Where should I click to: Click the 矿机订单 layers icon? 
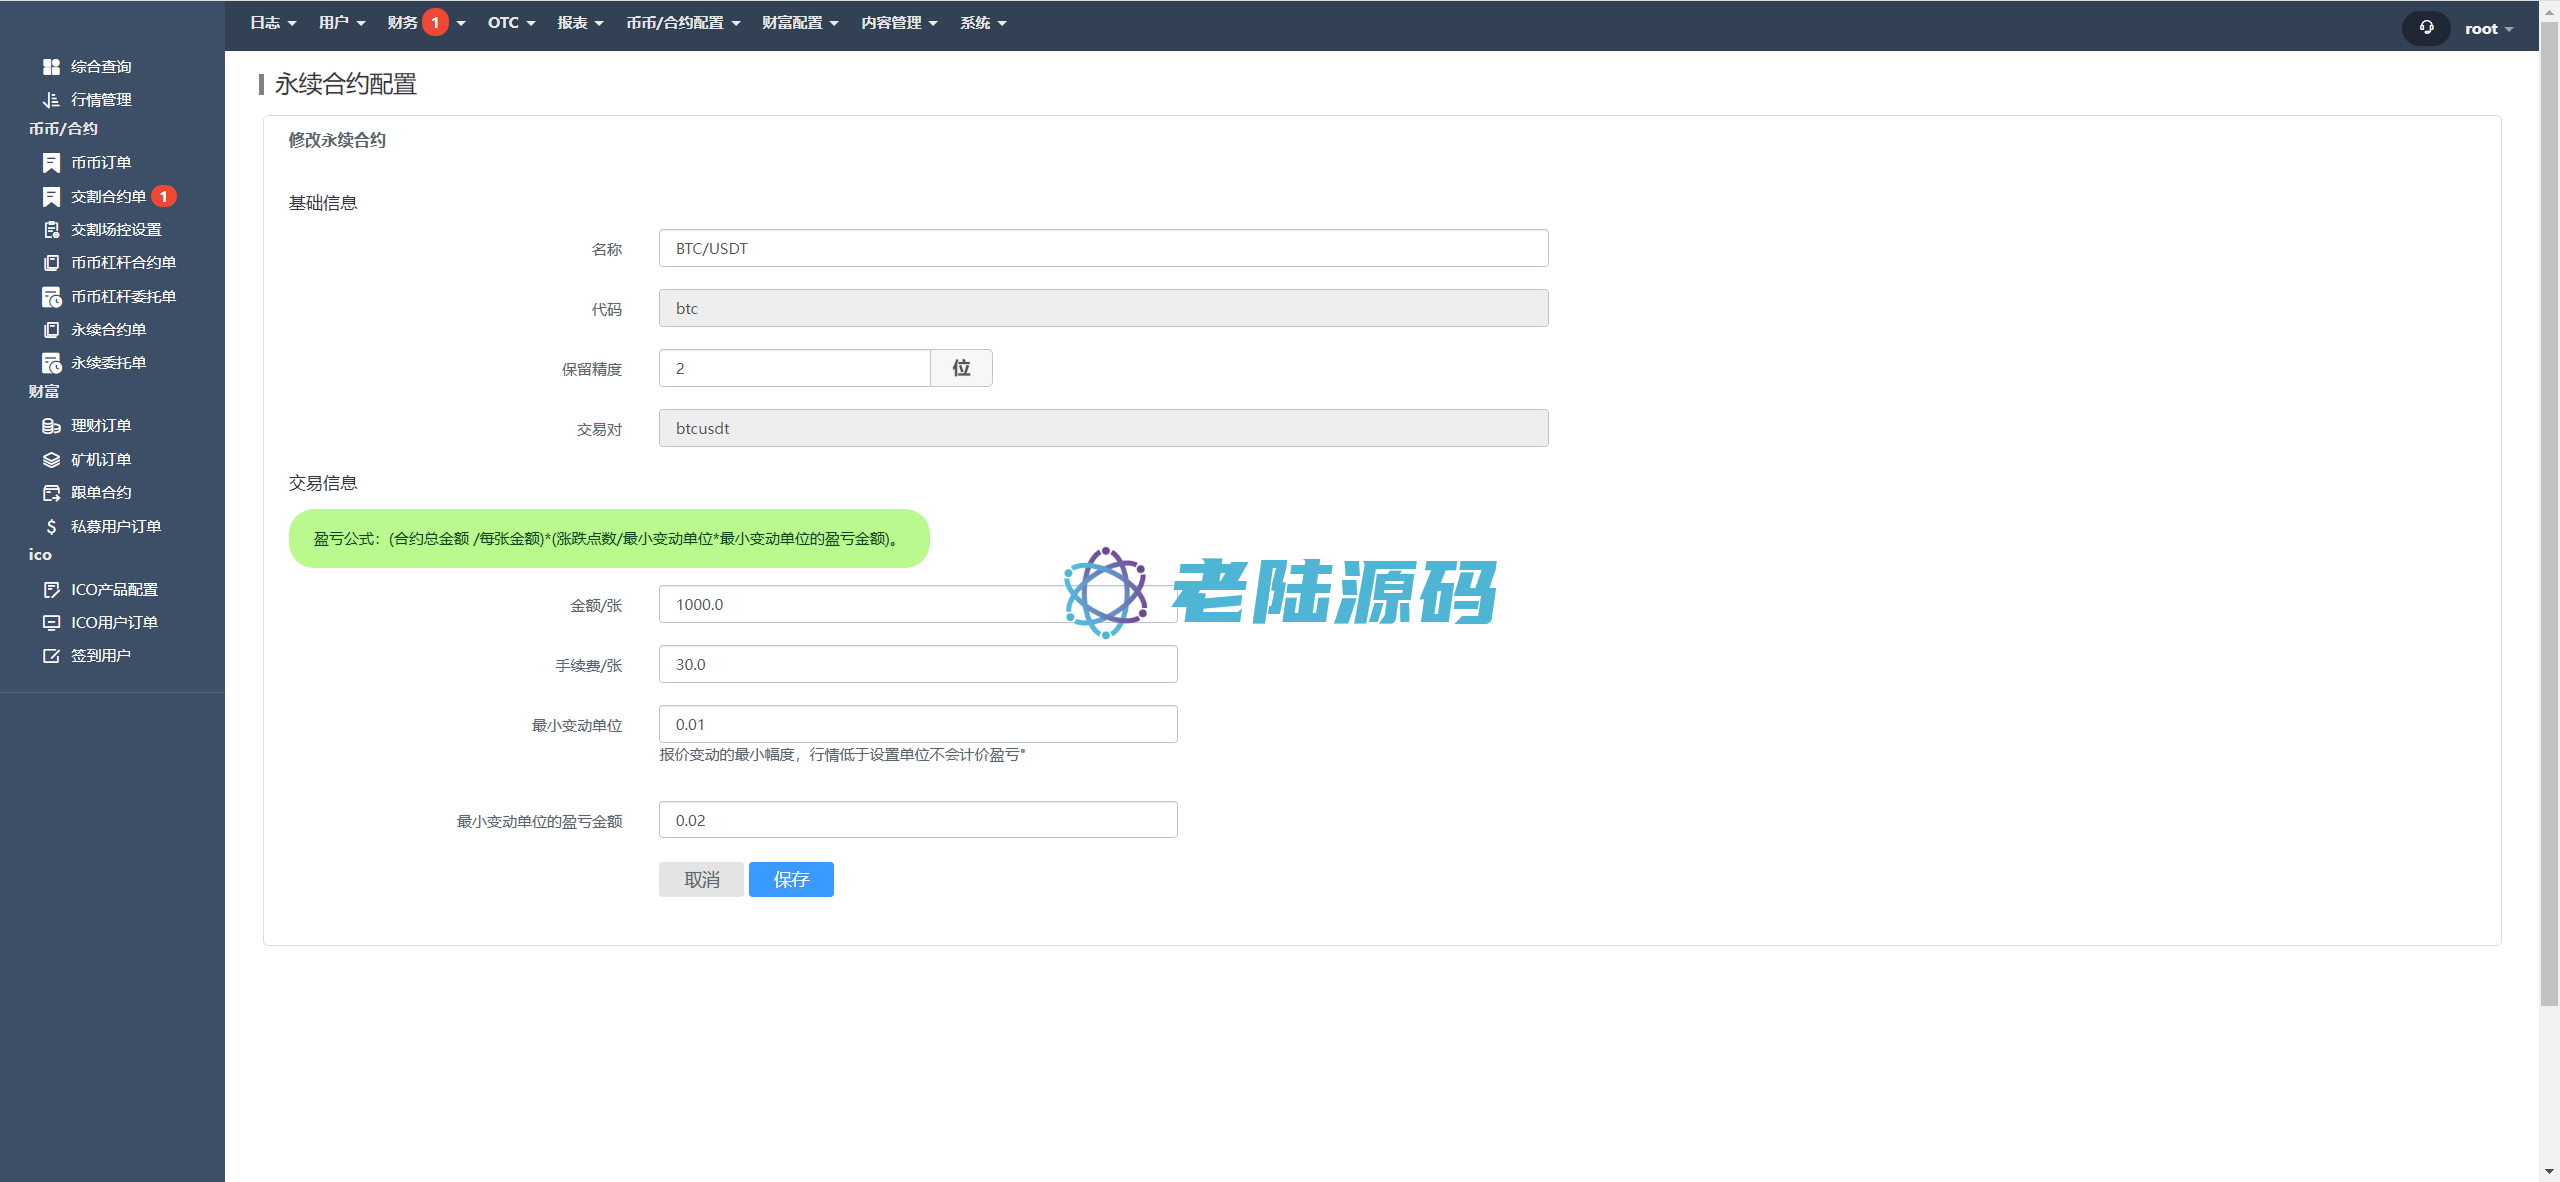tap(51, 460)
